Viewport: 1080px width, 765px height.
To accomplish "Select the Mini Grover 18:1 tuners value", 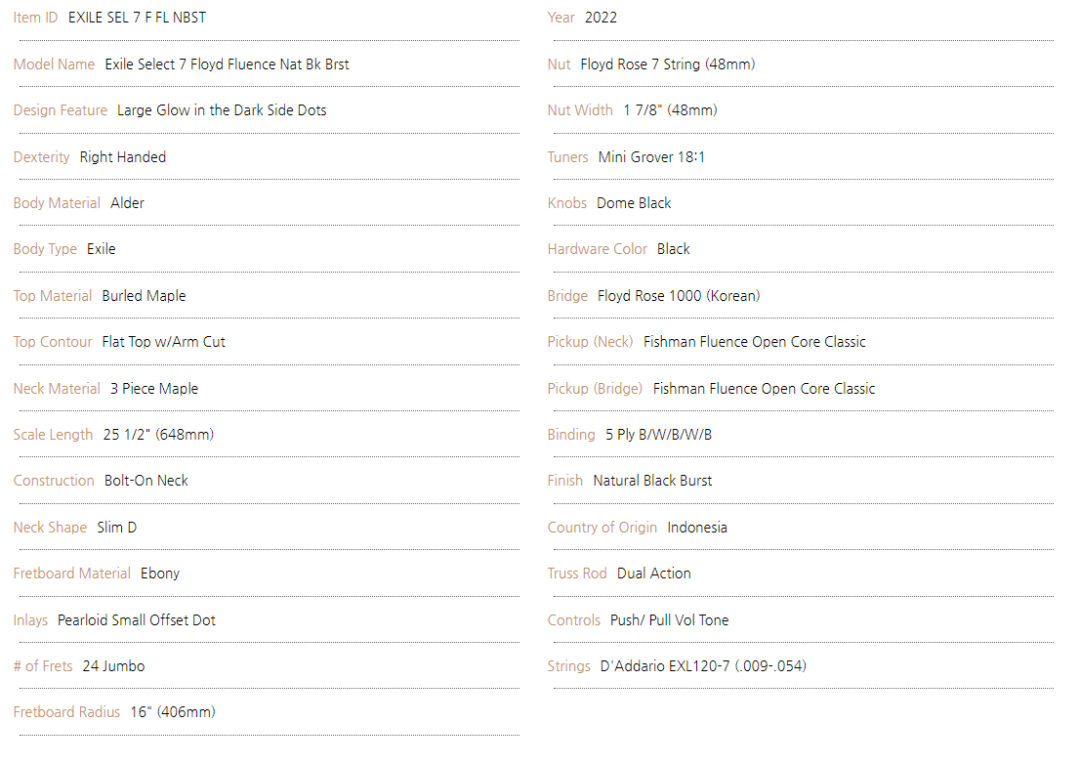I will point(651,157).
